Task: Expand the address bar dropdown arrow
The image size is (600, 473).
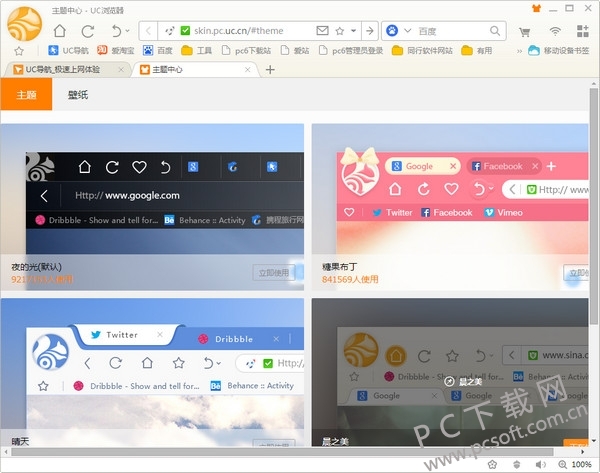Action: tap(354, 31)
